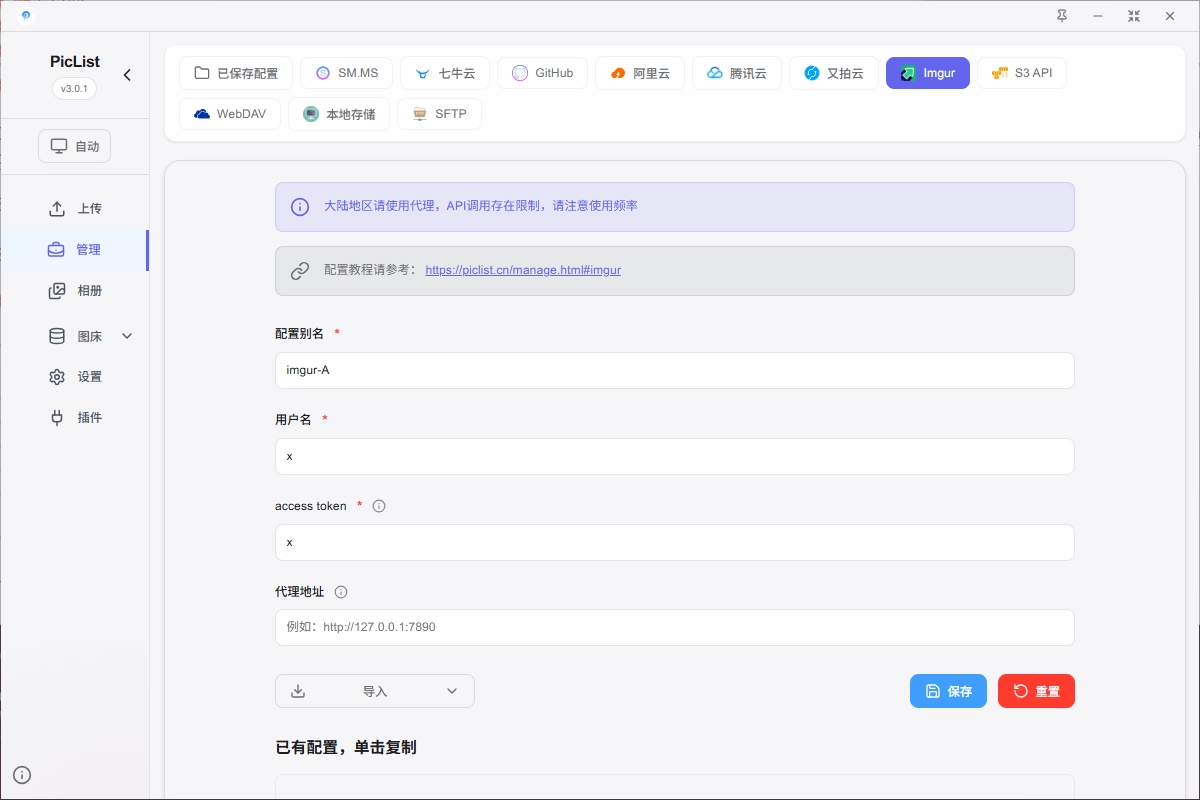
Task: Open the 相册 gallery page
Action: (x=75, y=291)
